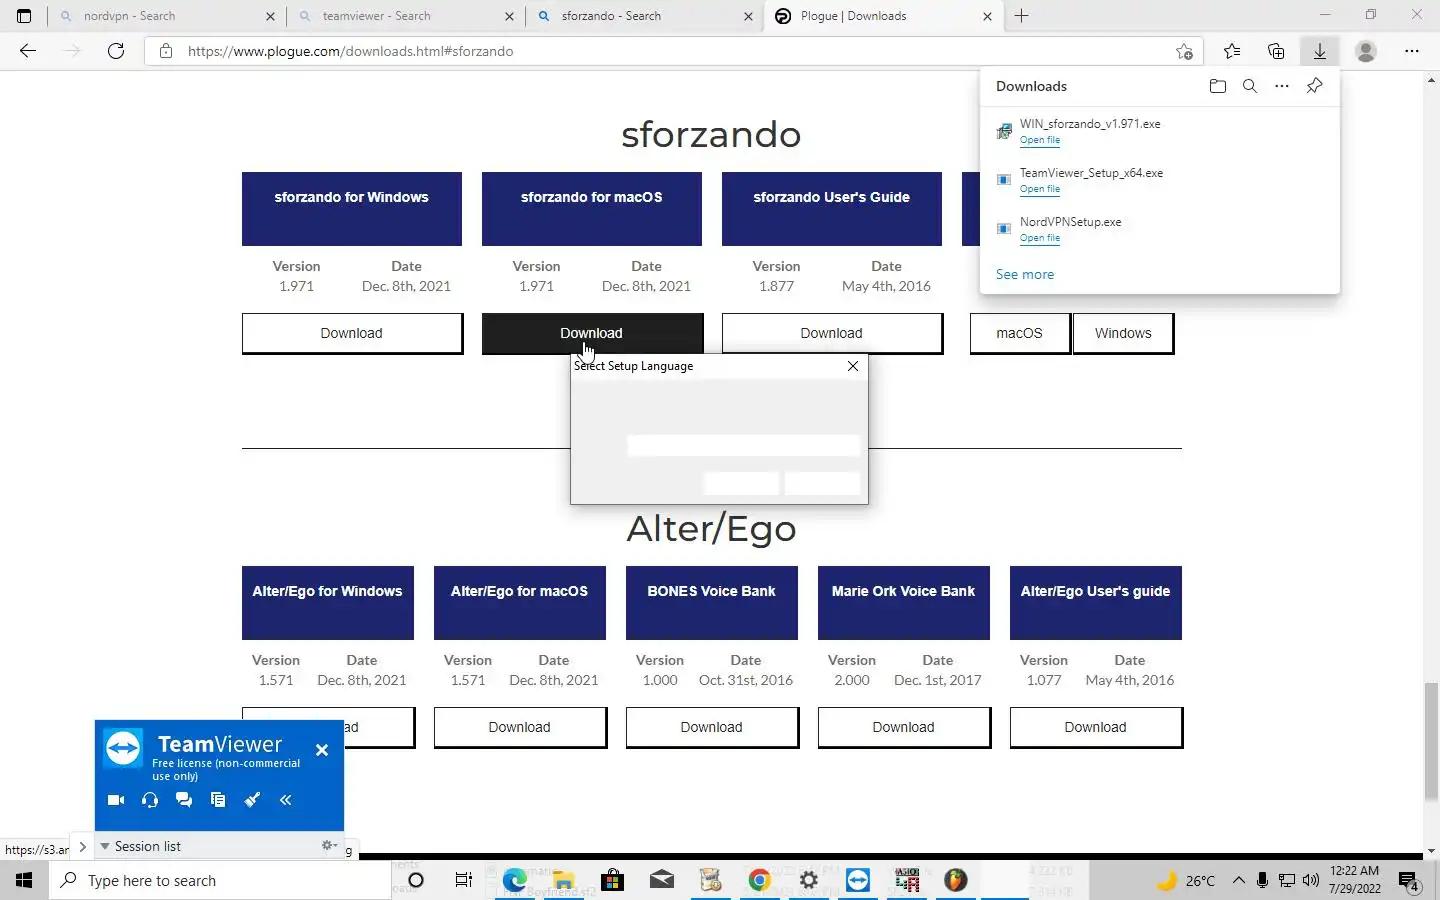
Task: Open TeamViewer session list gear dropdown
Action: coord(329,846)
